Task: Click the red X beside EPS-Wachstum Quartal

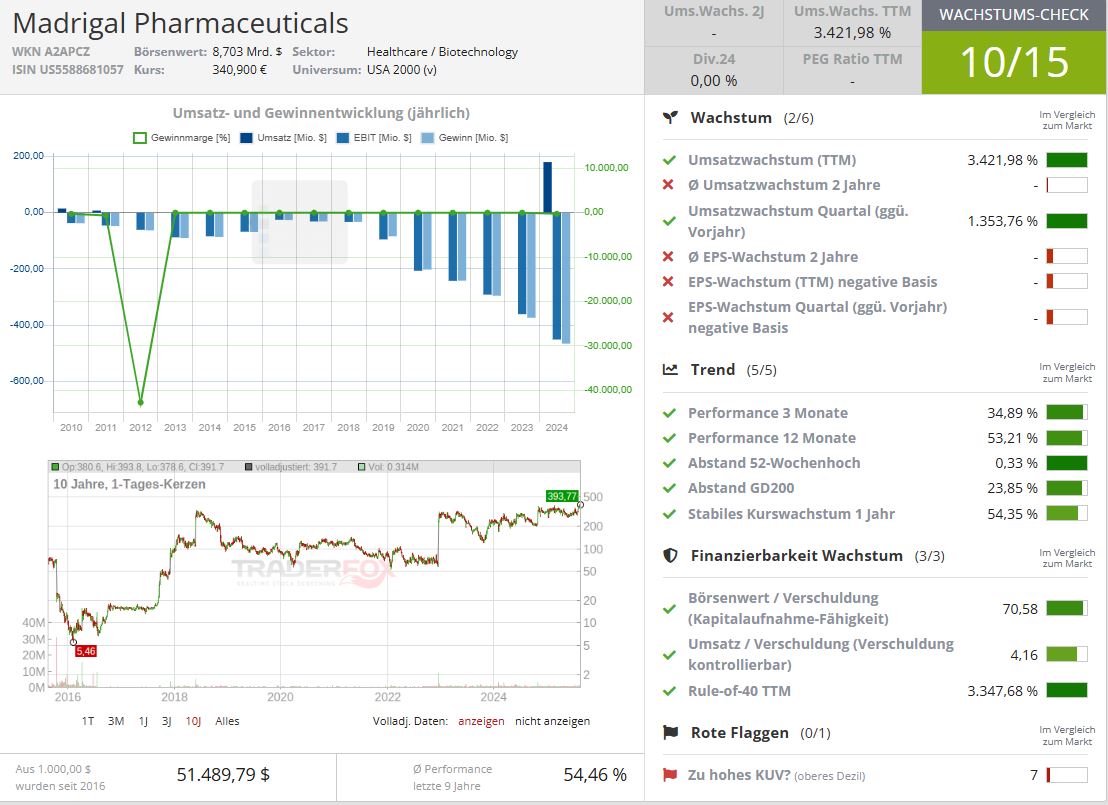Action: (668, 317)
